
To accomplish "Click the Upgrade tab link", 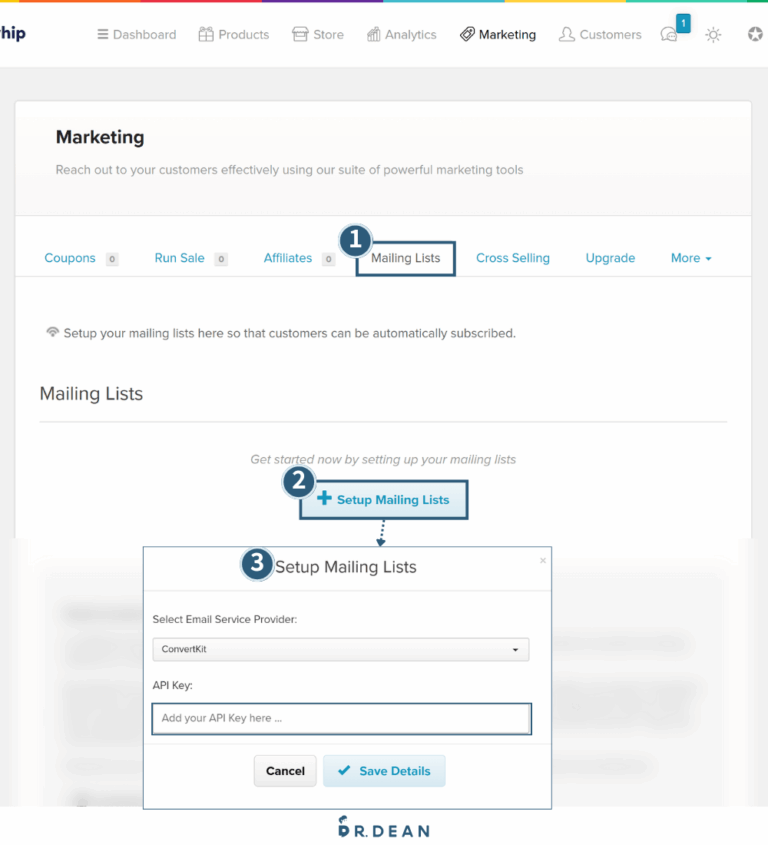I will (x=610, y=258).
